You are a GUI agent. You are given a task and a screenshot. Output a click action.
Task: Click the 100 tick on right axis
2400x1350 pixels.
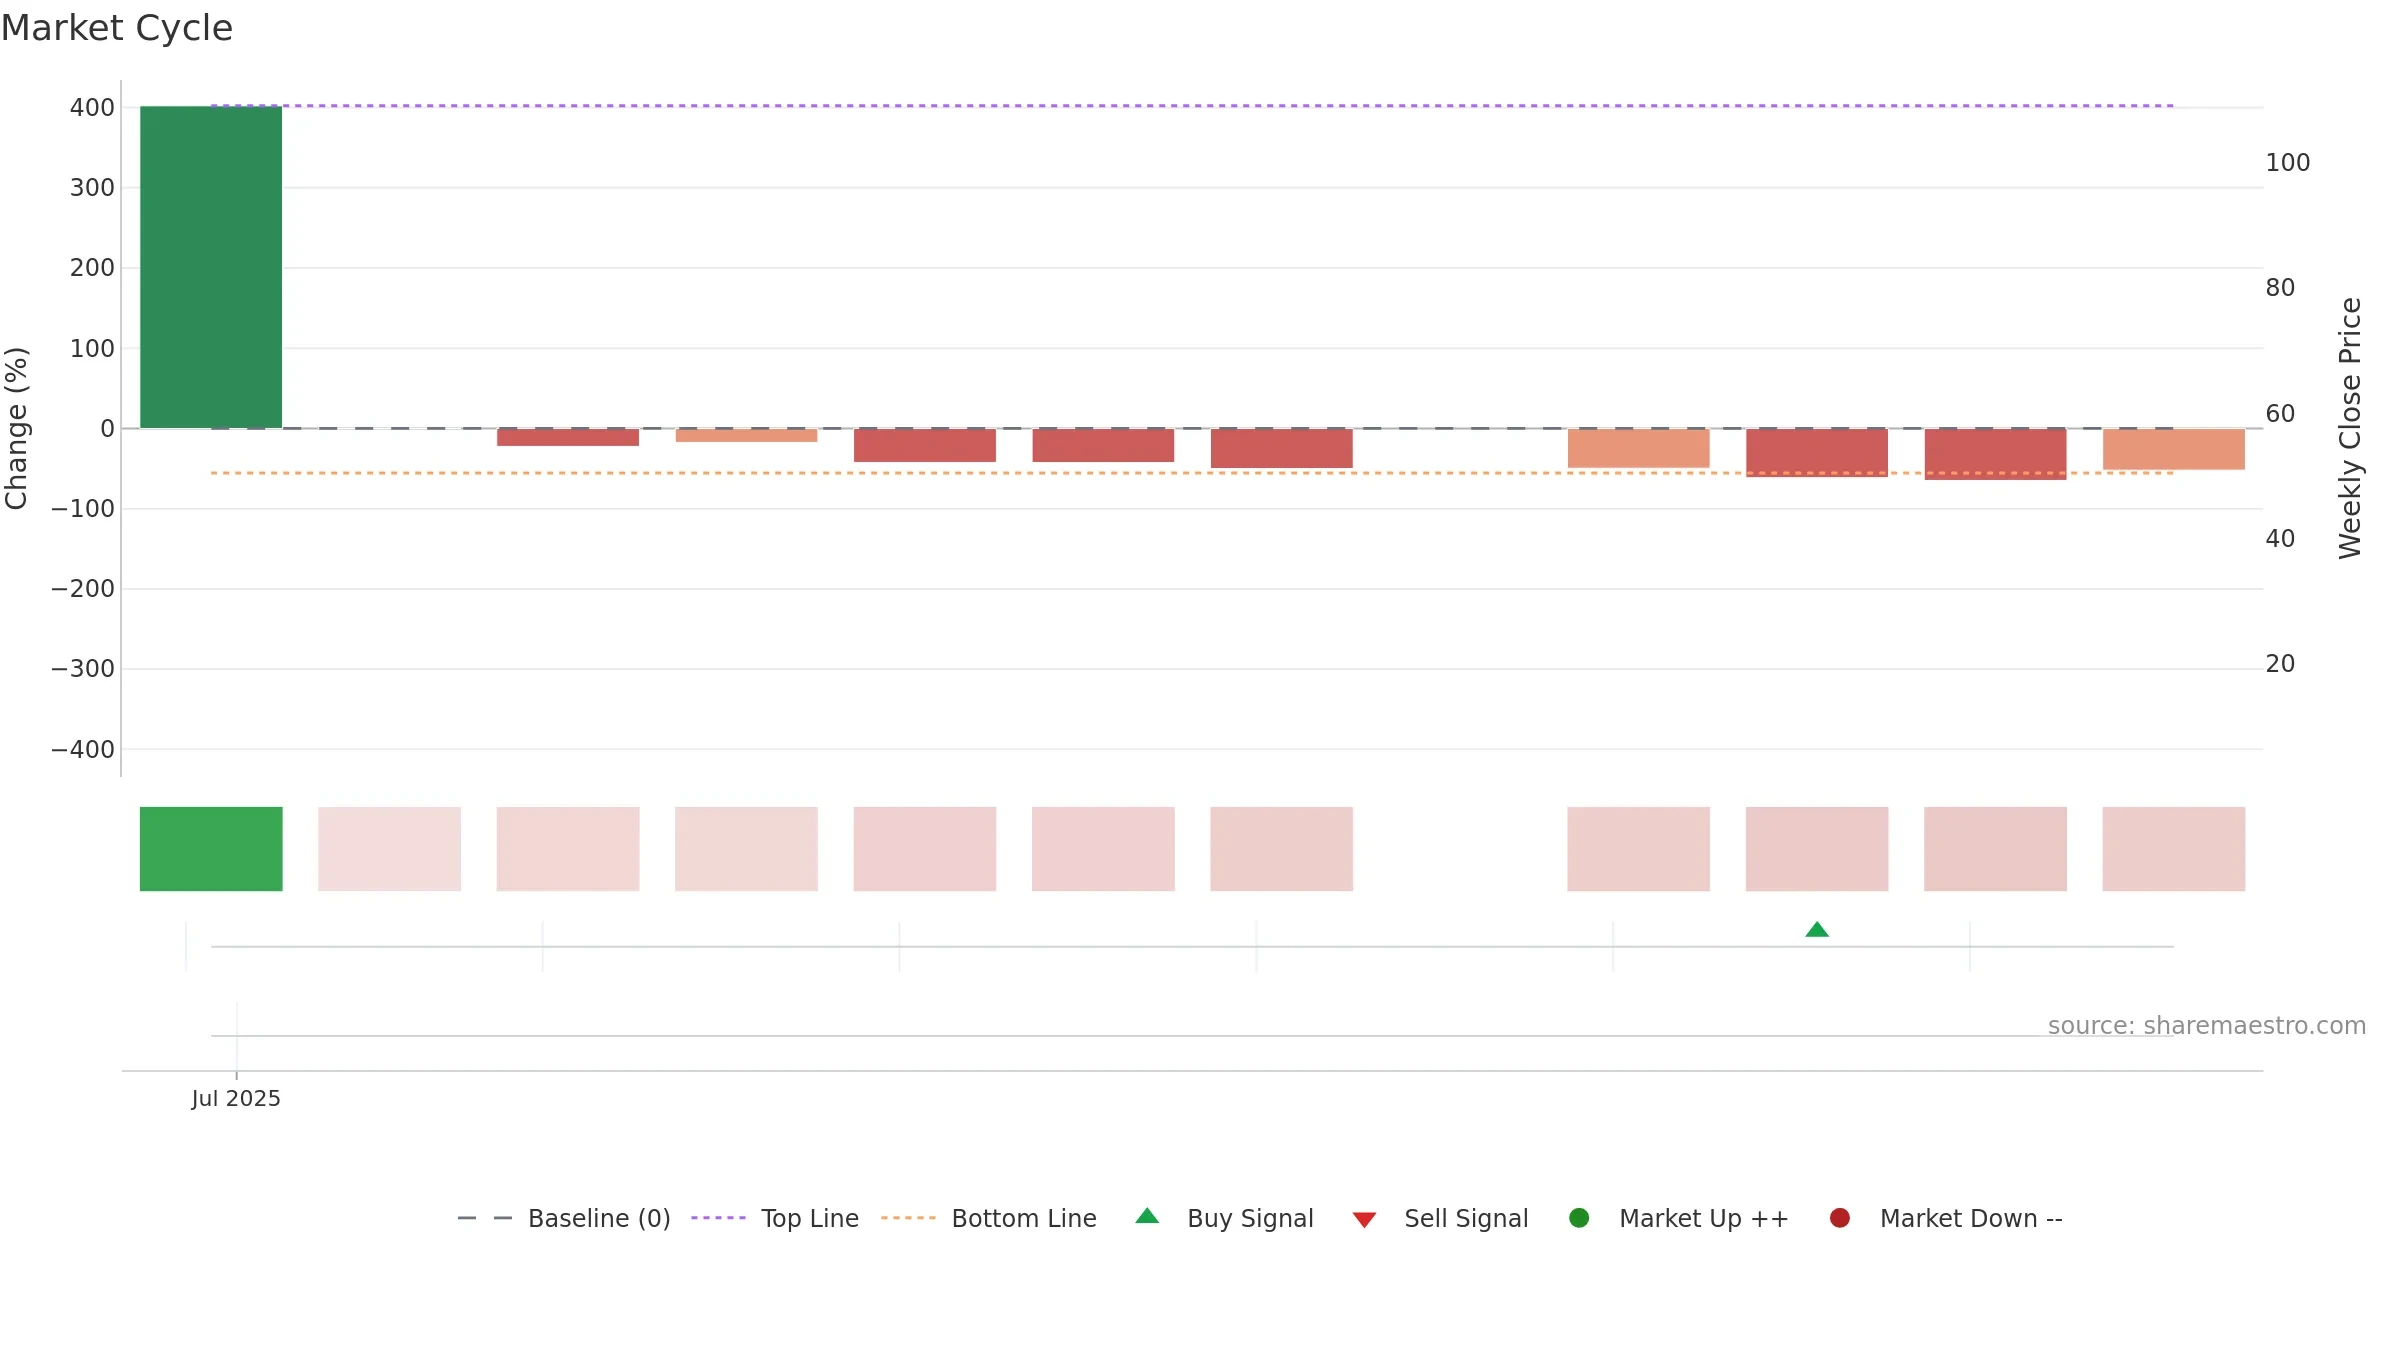[2288, 163]
